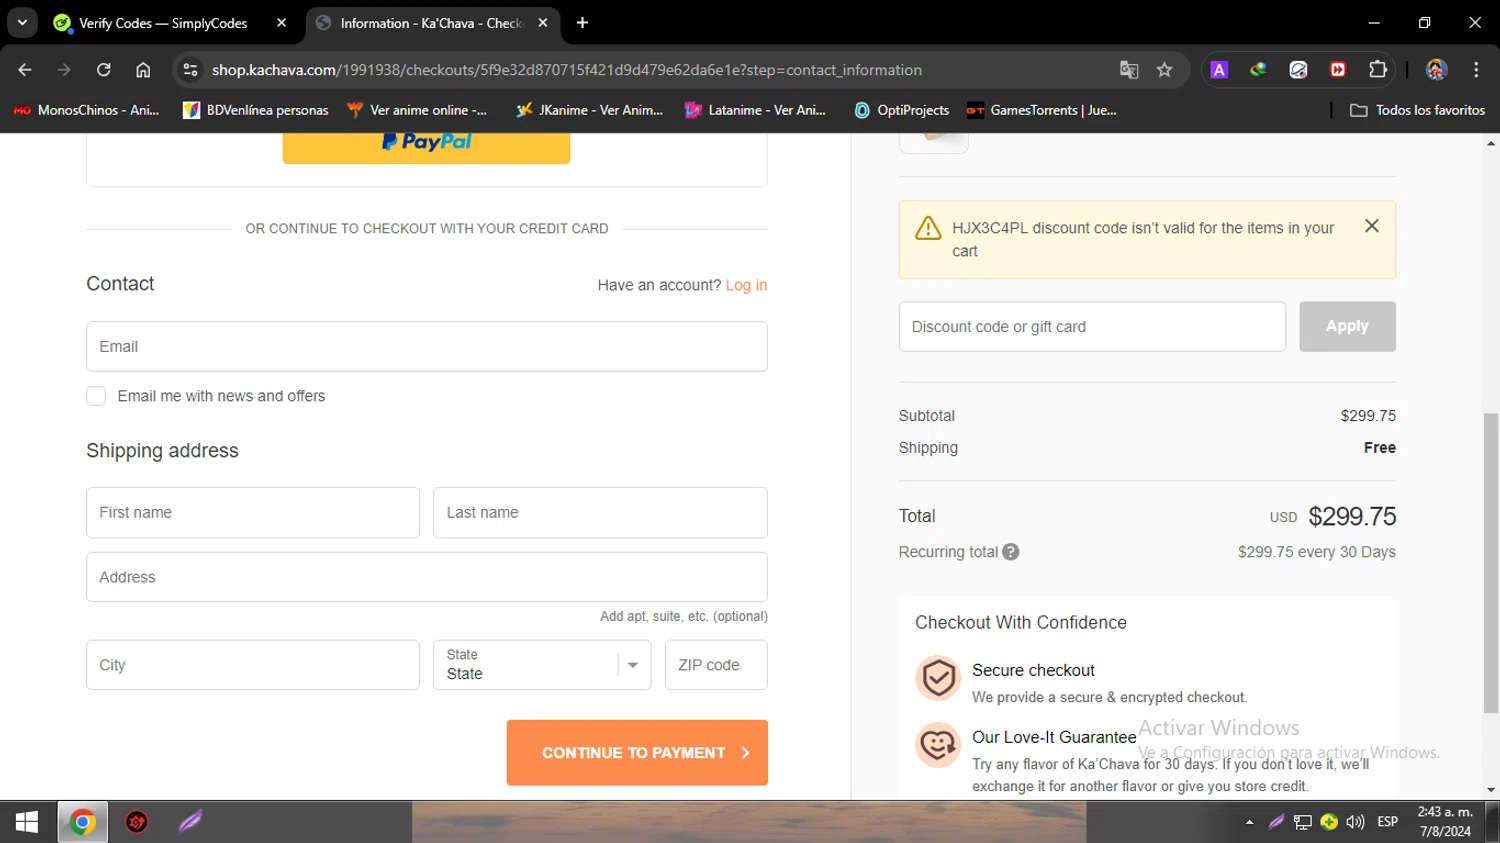
Task: Follow the Log in link
Action: pyautogui.click(x=746, y=285)
